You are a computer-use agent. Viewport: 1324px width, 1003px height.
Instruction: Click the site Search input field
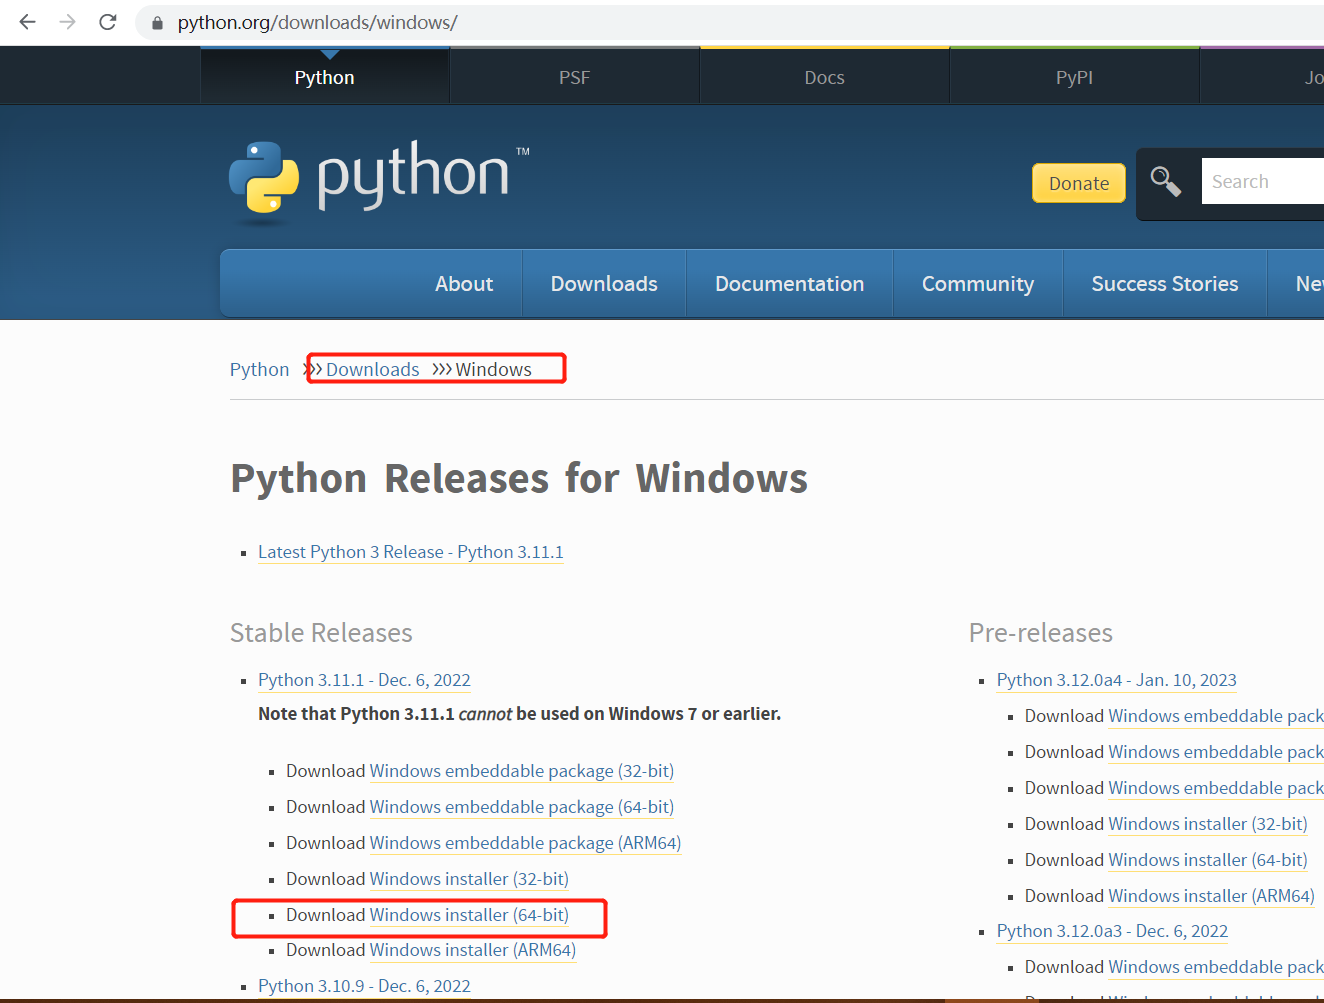click(x=1263, y=181)
